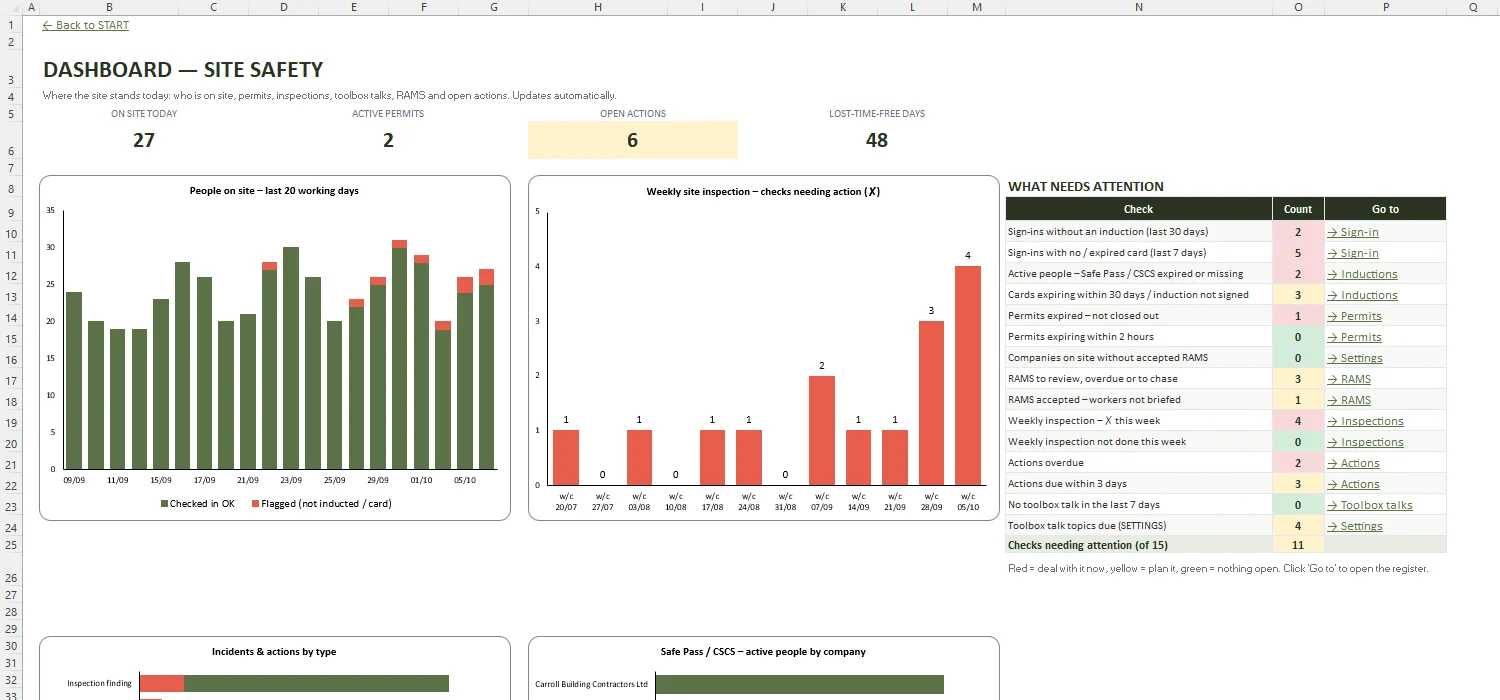
Task: Go to Inspections for weekly inspection ✗ this week
Action: point(1365,421)
